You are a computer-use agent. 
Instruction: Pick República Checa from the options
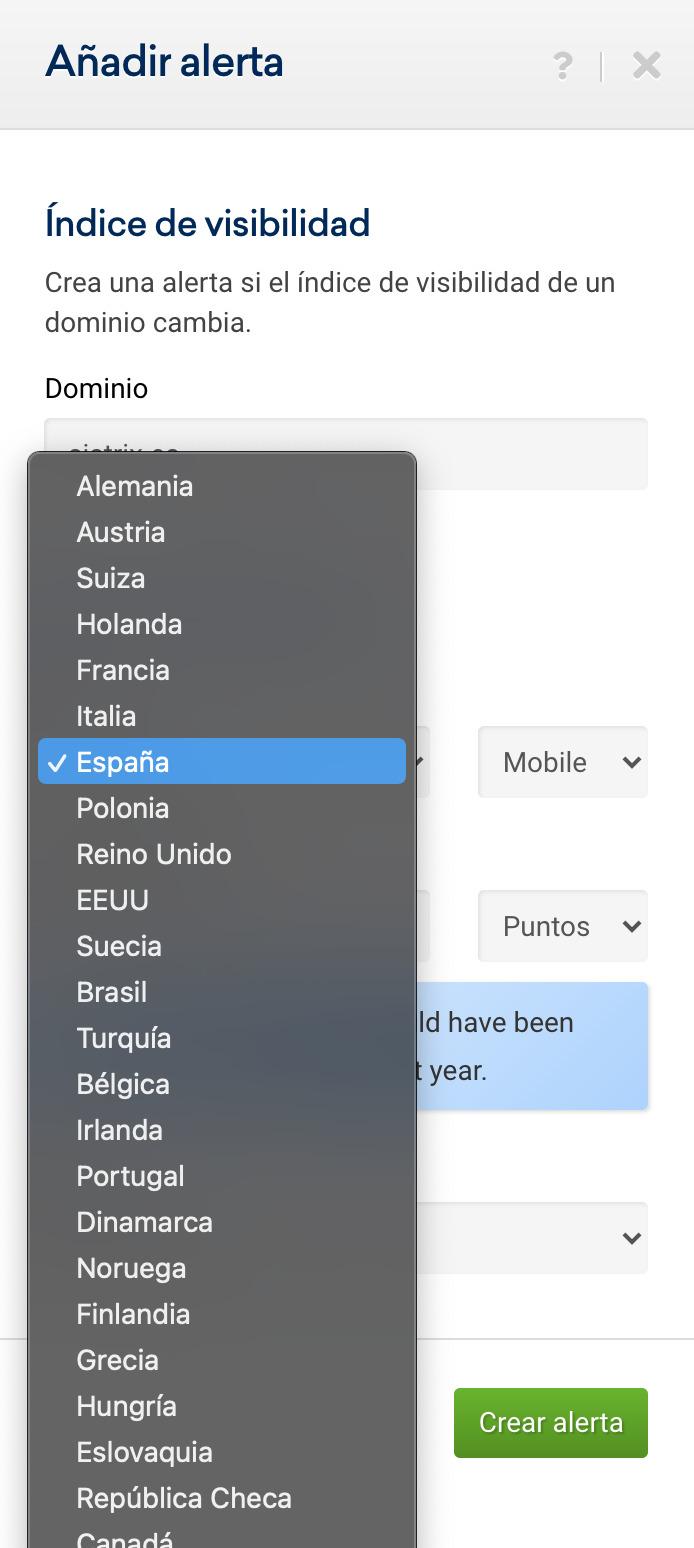click(x=184, y=1498)
